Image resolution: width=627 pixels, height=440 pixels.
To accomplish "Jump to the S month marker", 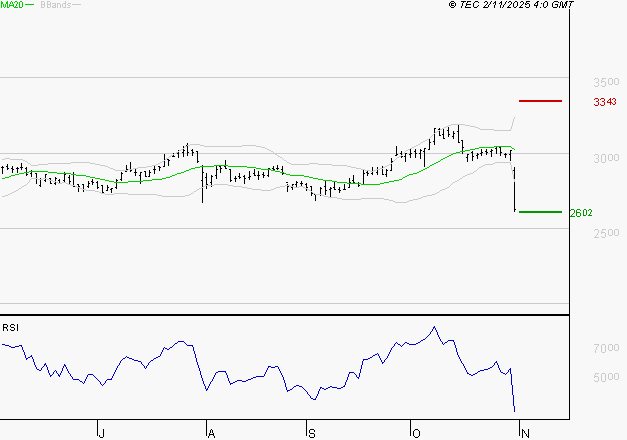I will click(311, 433).
